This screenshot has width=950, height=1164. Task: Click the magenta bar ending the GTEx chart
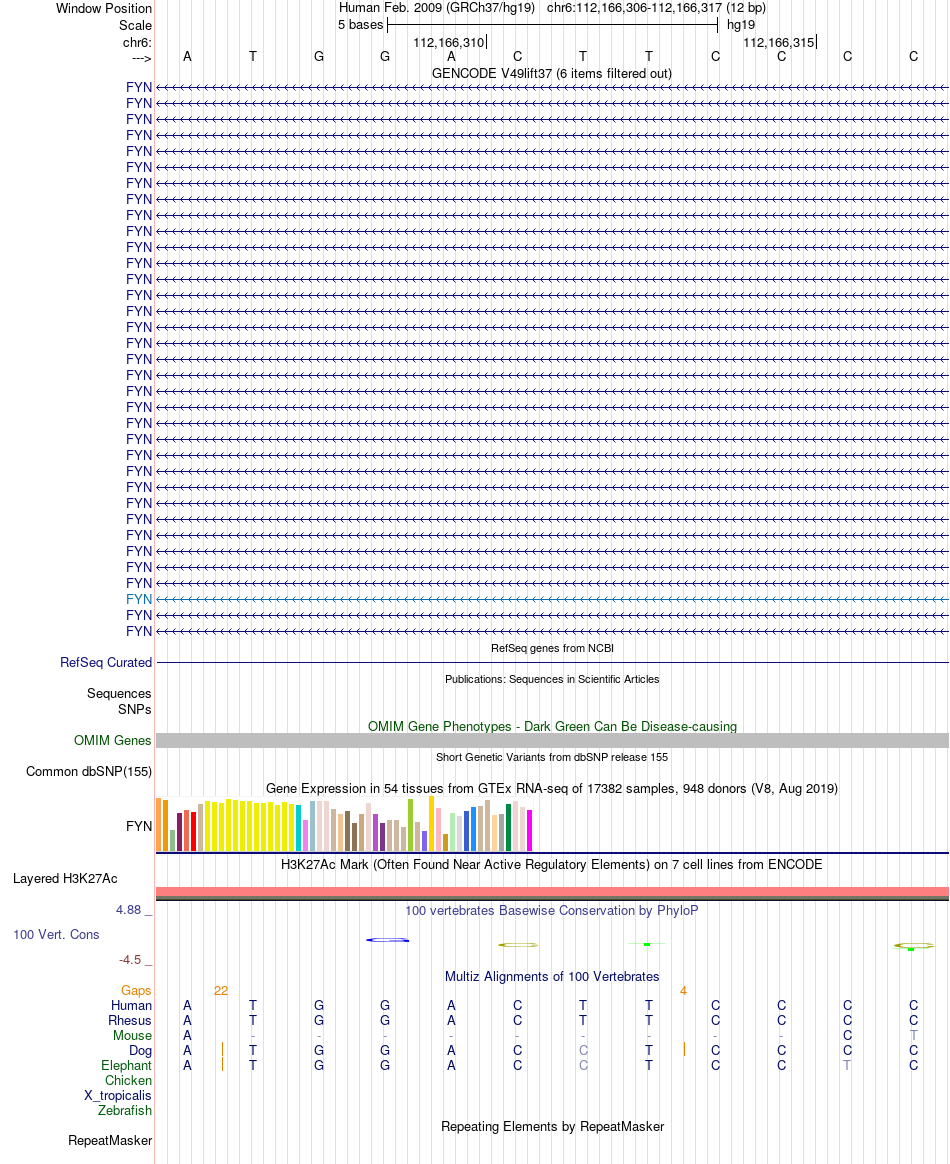click(x=529, y=830)
